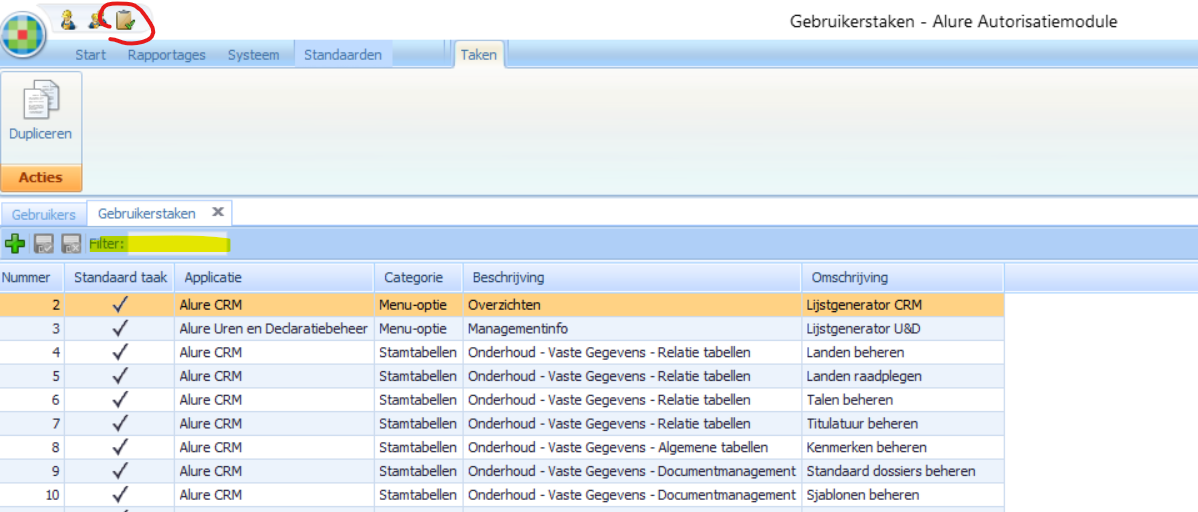Open the Rapportages ribbon tab
The width and height of the screenshot is (1198, 512).
(166, 55)
